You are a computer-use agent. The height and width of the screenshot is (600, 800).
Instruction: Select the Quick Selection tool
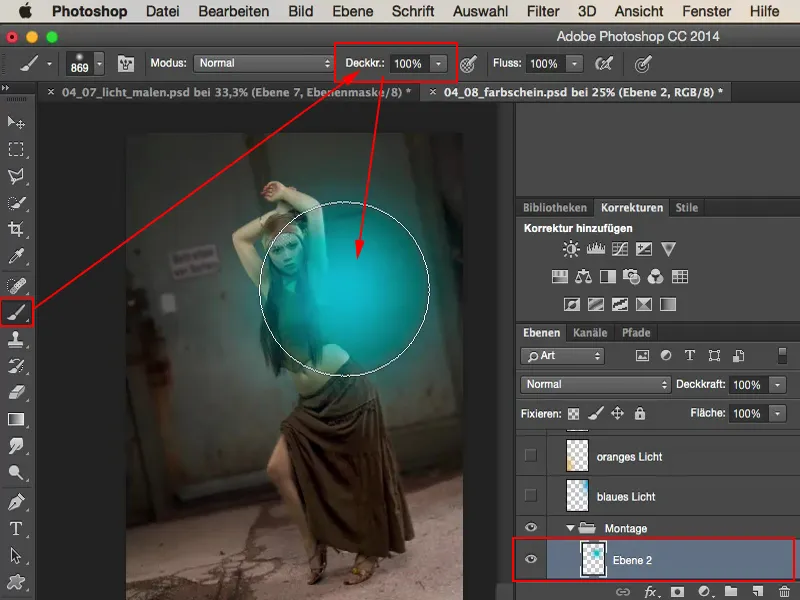click(x=16, y=203)
